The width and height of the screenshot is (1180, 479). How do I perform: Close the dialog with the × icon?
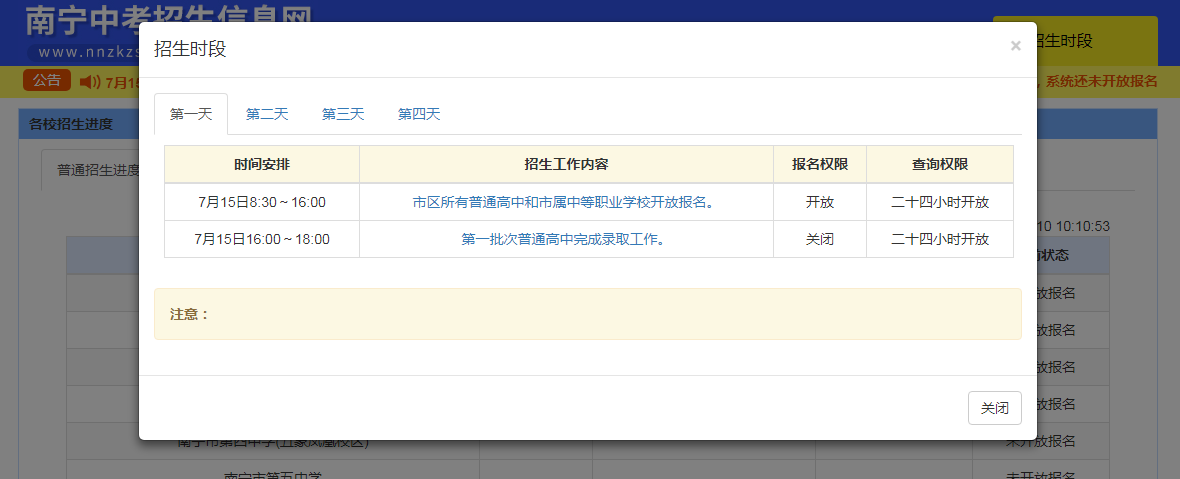(1015, 46)
